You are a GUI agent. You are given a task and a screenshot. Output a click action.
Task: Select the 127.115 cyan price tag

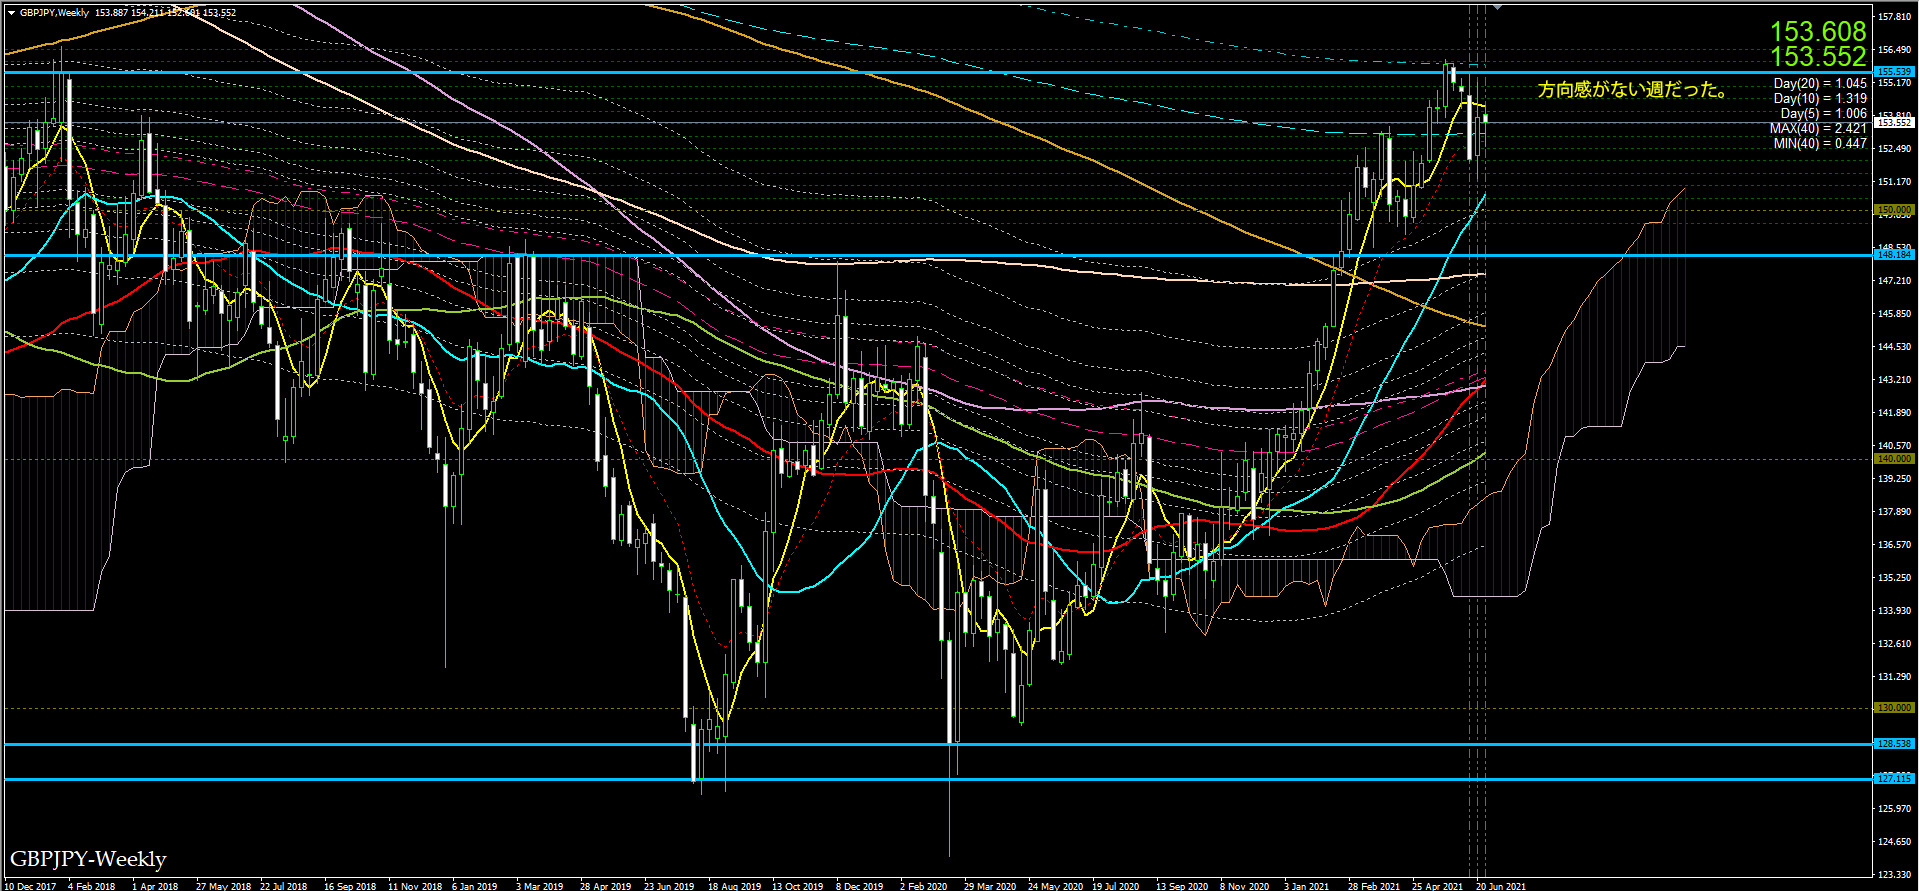pos(1895,778)
